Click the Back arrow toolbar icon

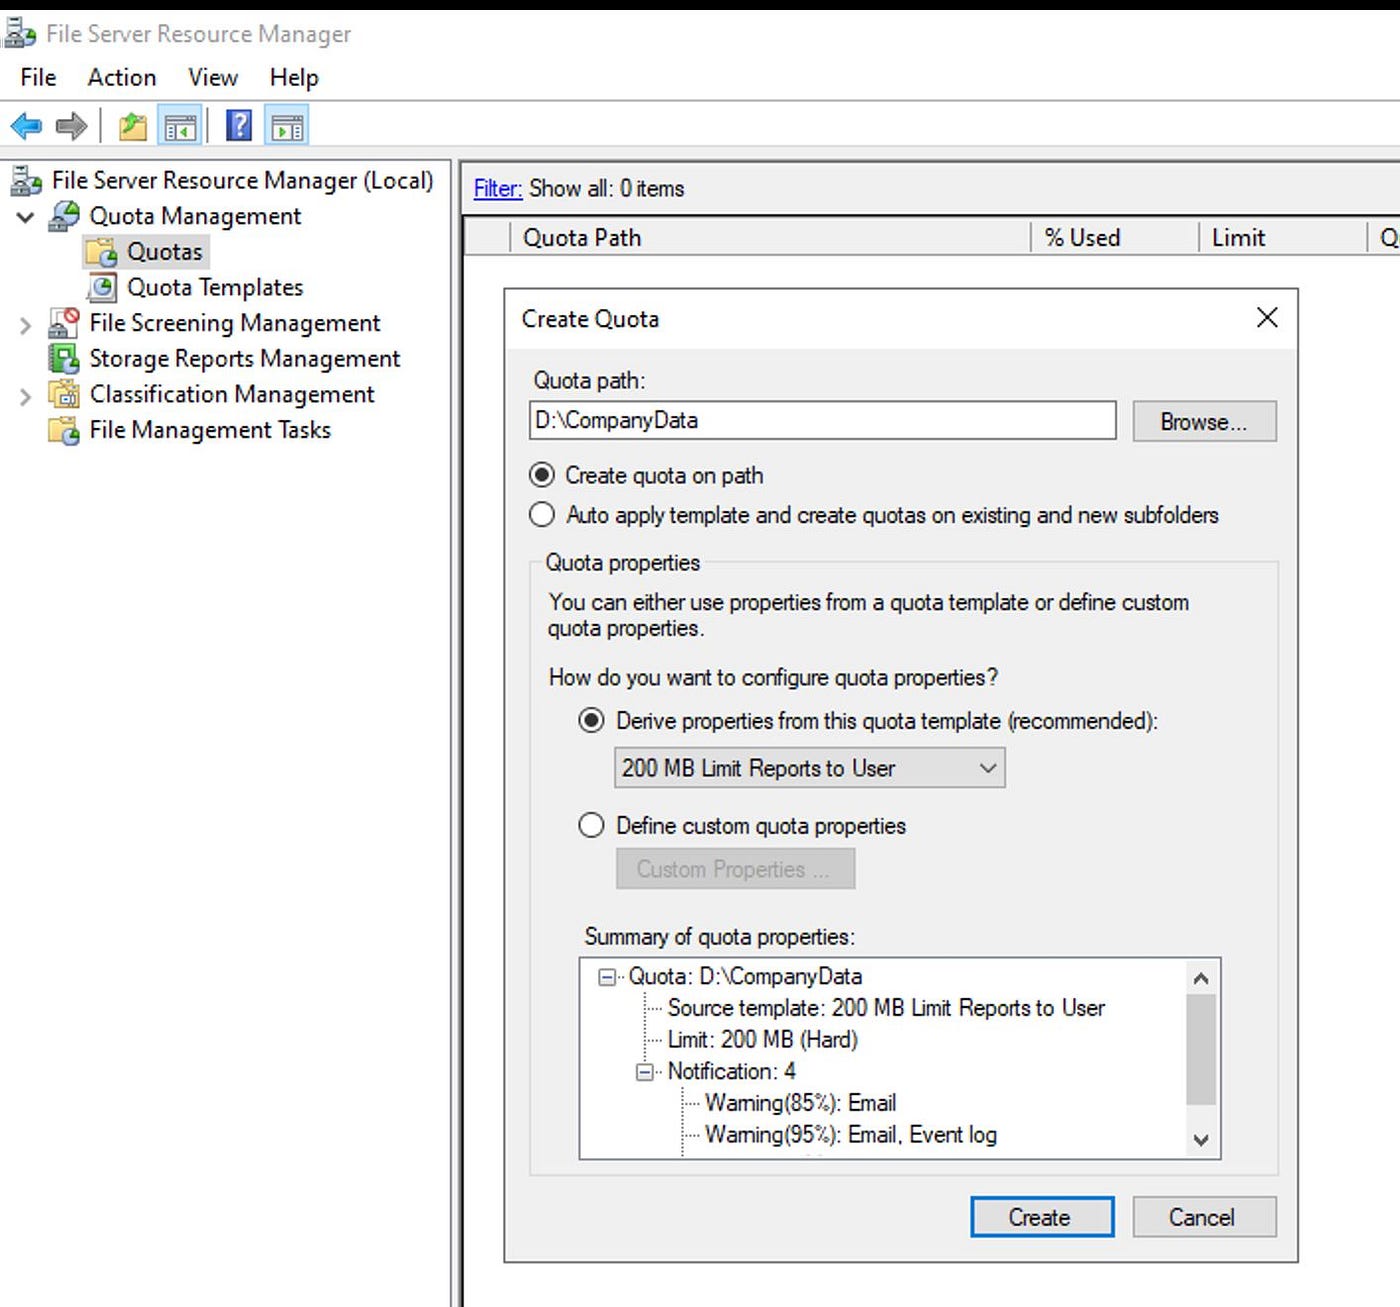26,126
